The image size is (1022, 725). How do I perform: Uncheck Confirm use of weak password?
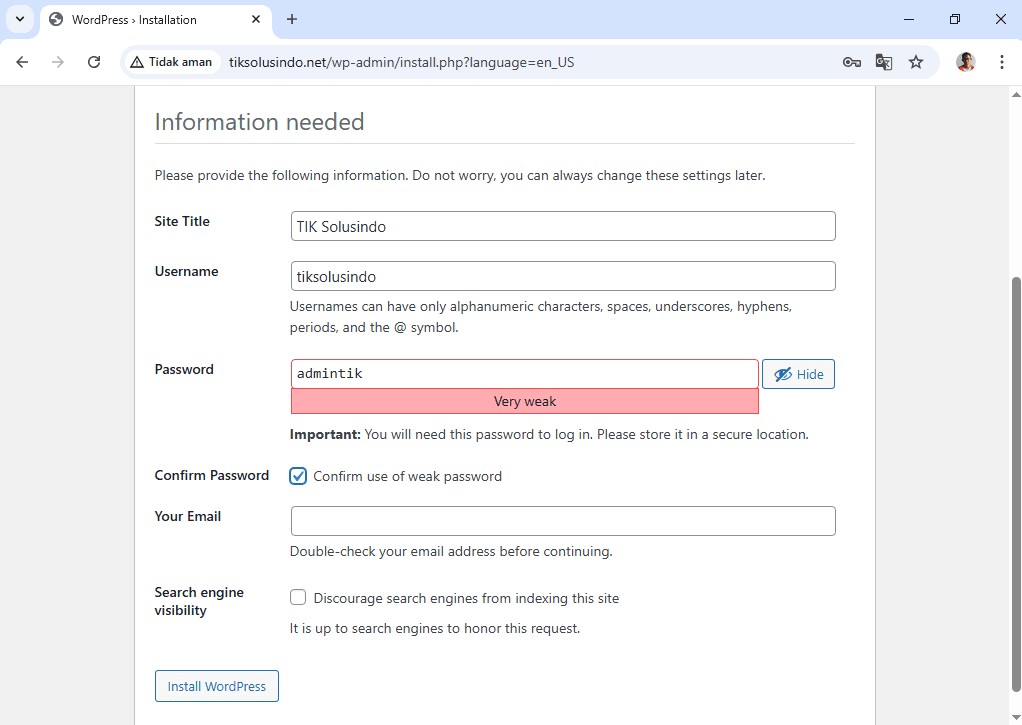tap(298, 476)
